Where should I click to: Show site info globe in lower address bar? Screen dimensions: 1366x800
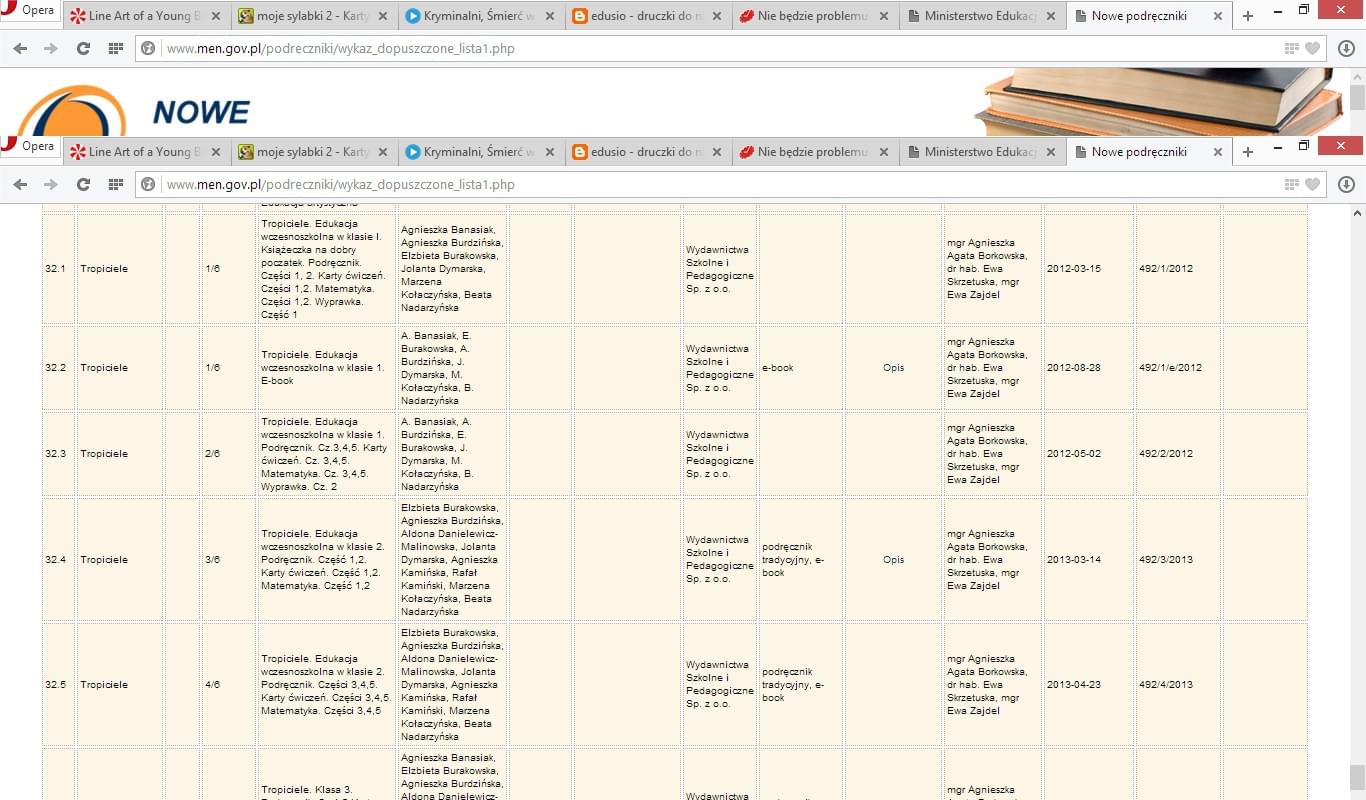click(148, 185)
